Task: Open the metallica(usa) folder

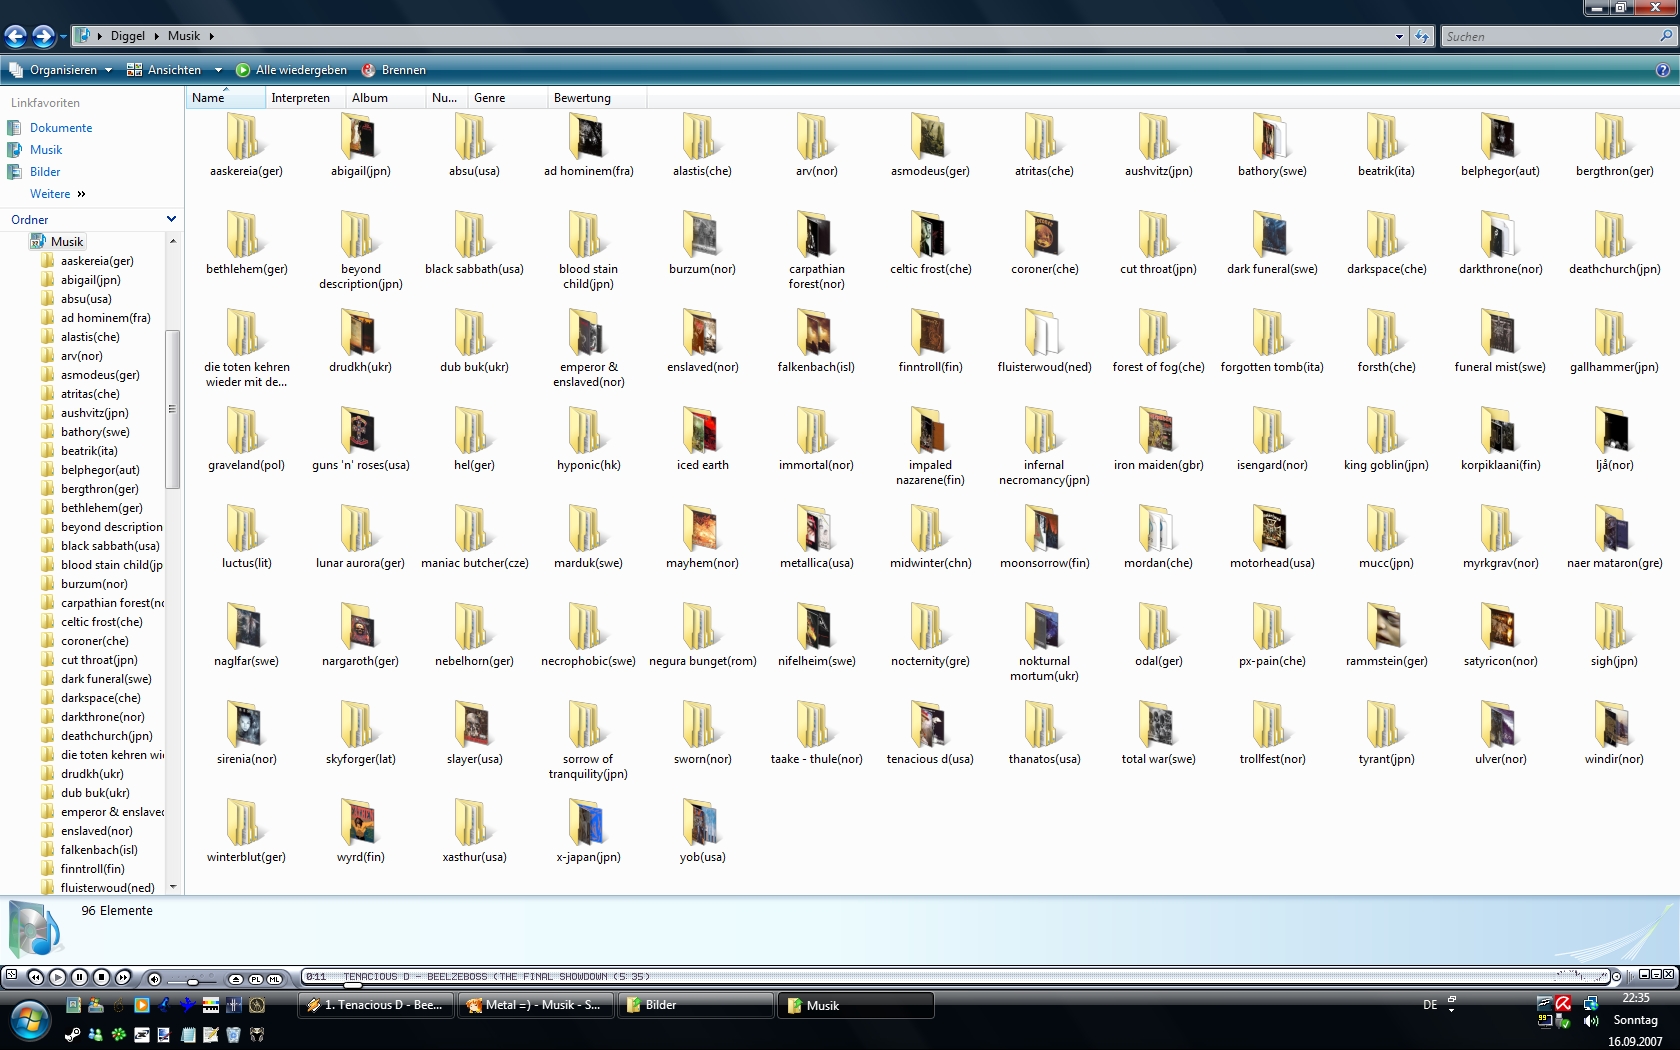Action: tap(816, 530)
